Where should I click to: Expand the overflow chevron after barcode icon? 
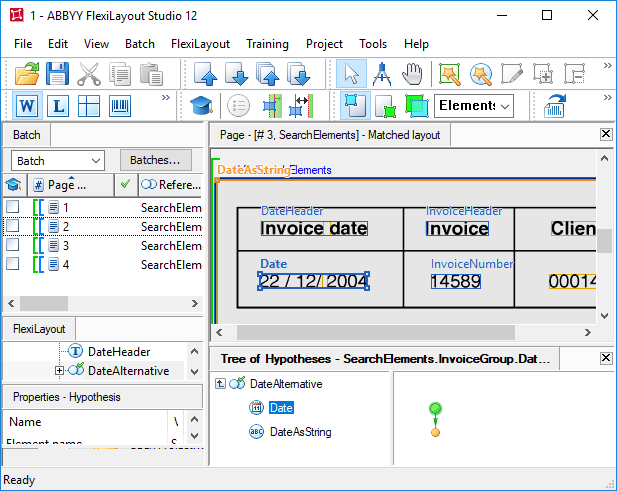[166, 97]
